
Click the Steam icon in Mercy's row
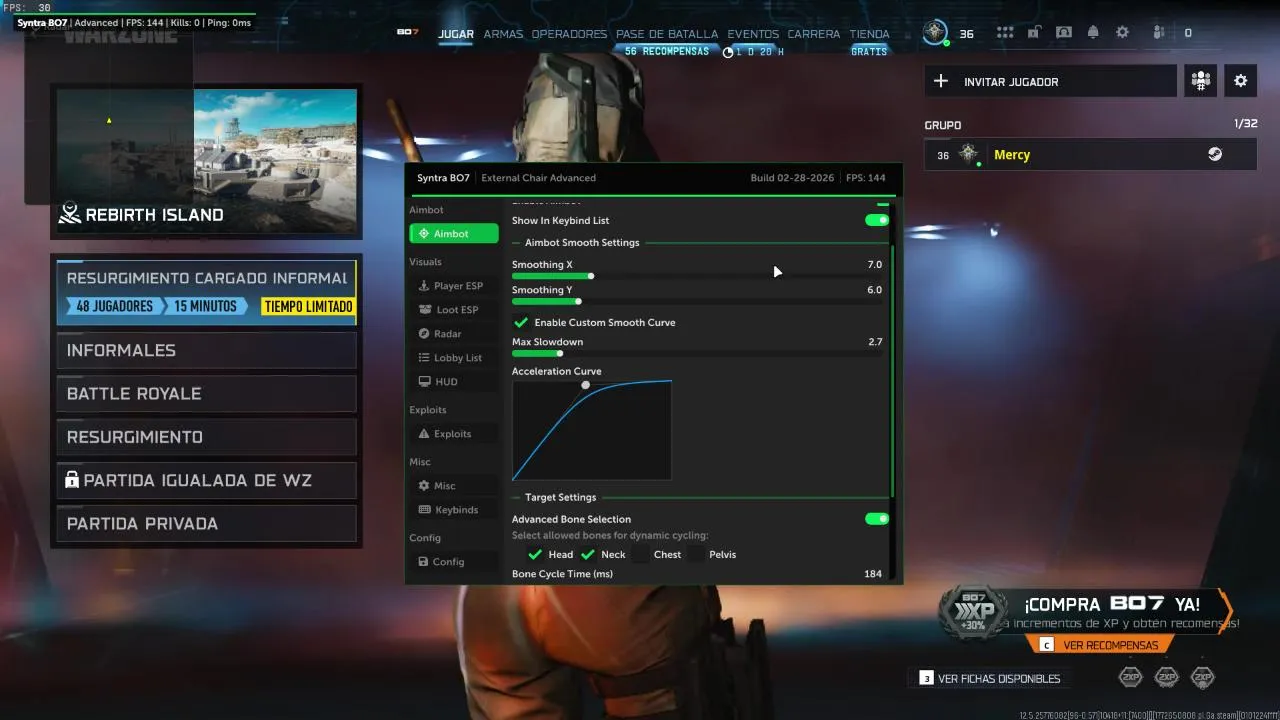[1215, 155]
